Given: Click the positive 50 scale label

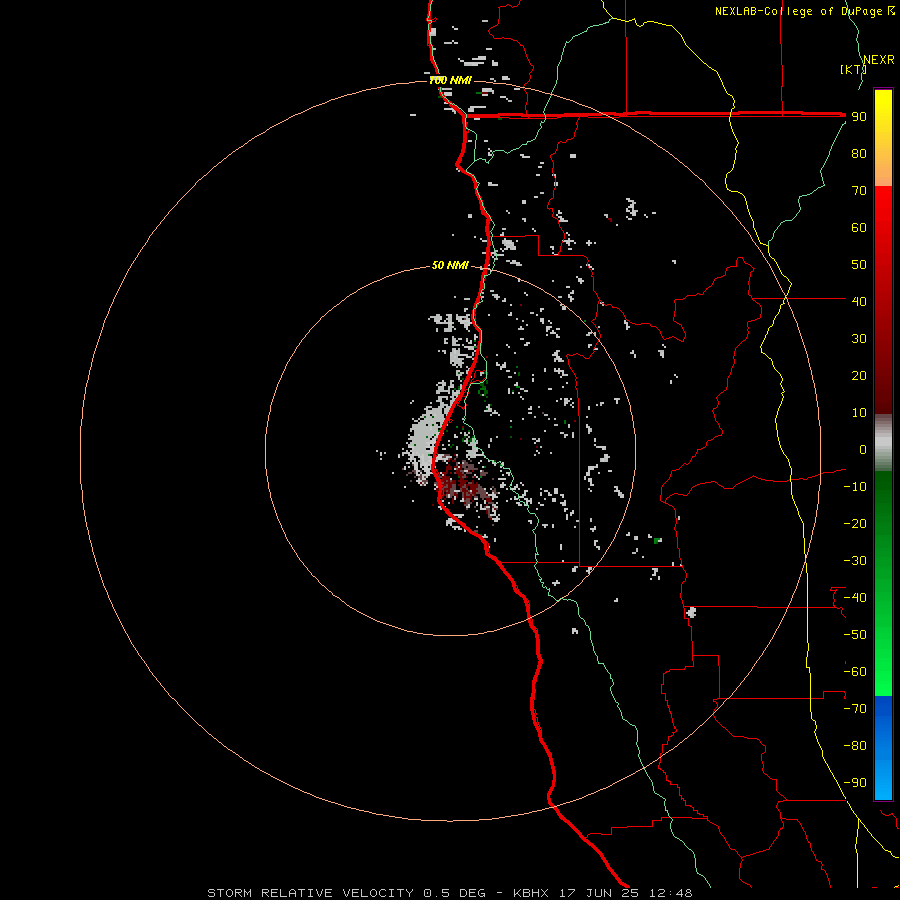Looking at the screenshot, I should (859, 265).
